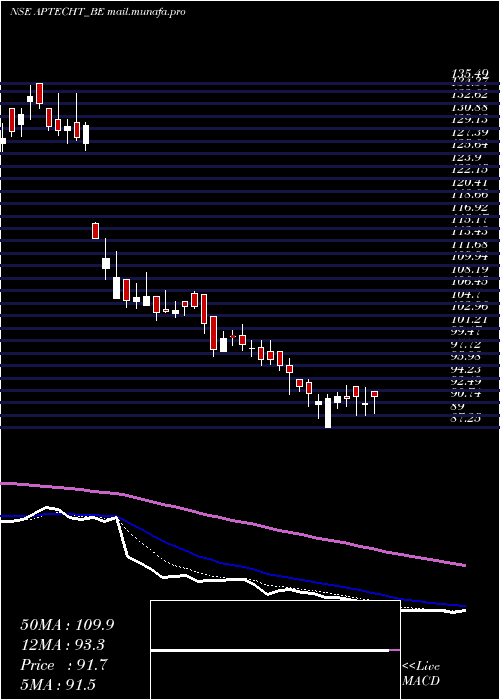Select the 109.94 price axis label
Viewport: 500px width, 700px height.
coord(469,257)
